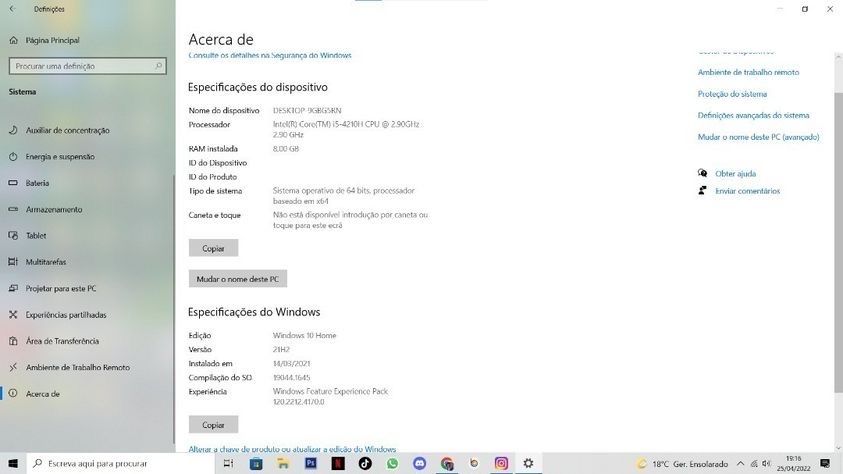This screenshot has width=843, height=474.
Task: Click the taskbar search box Escreva aqui para procurar
Action: tap(120, 463)
